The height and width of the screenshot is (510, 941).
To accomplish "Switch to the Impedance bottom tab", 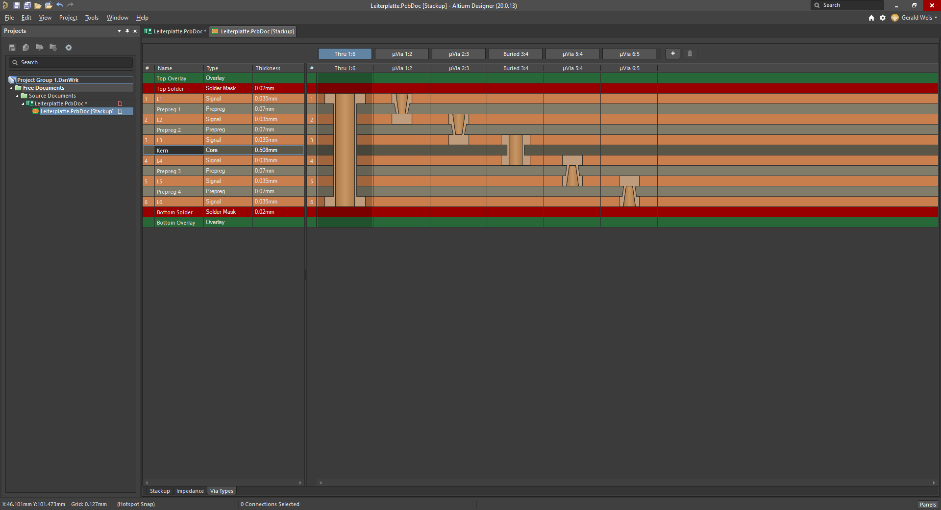I will pyautogui.click(x=190, y=491).
